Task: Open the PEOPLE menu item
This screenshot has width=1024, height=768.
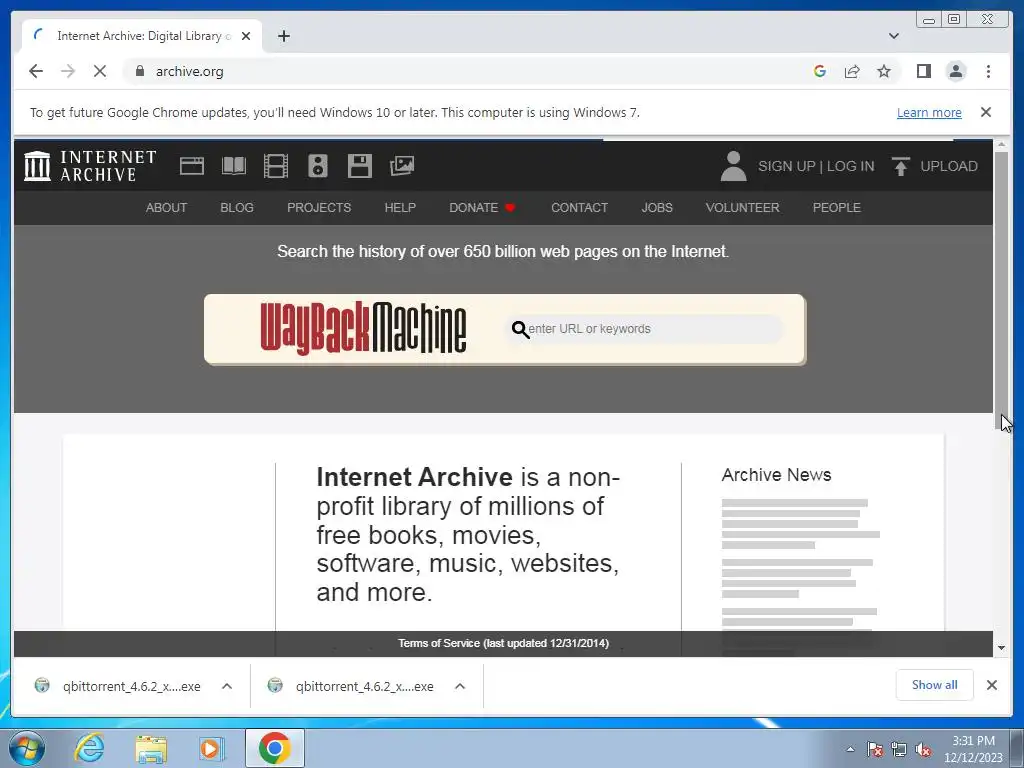Action: click(x=837, y=208)
